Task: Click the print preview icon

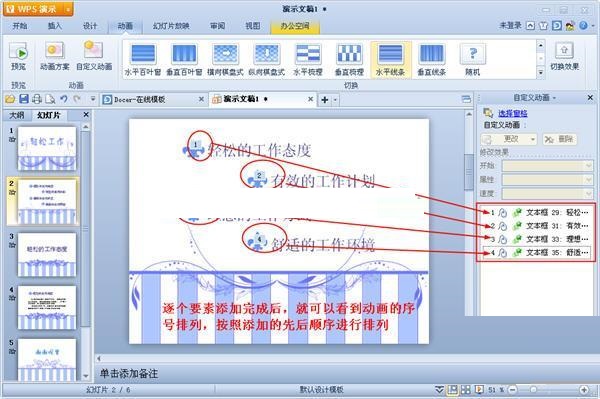Action: [x=50, y=99]
